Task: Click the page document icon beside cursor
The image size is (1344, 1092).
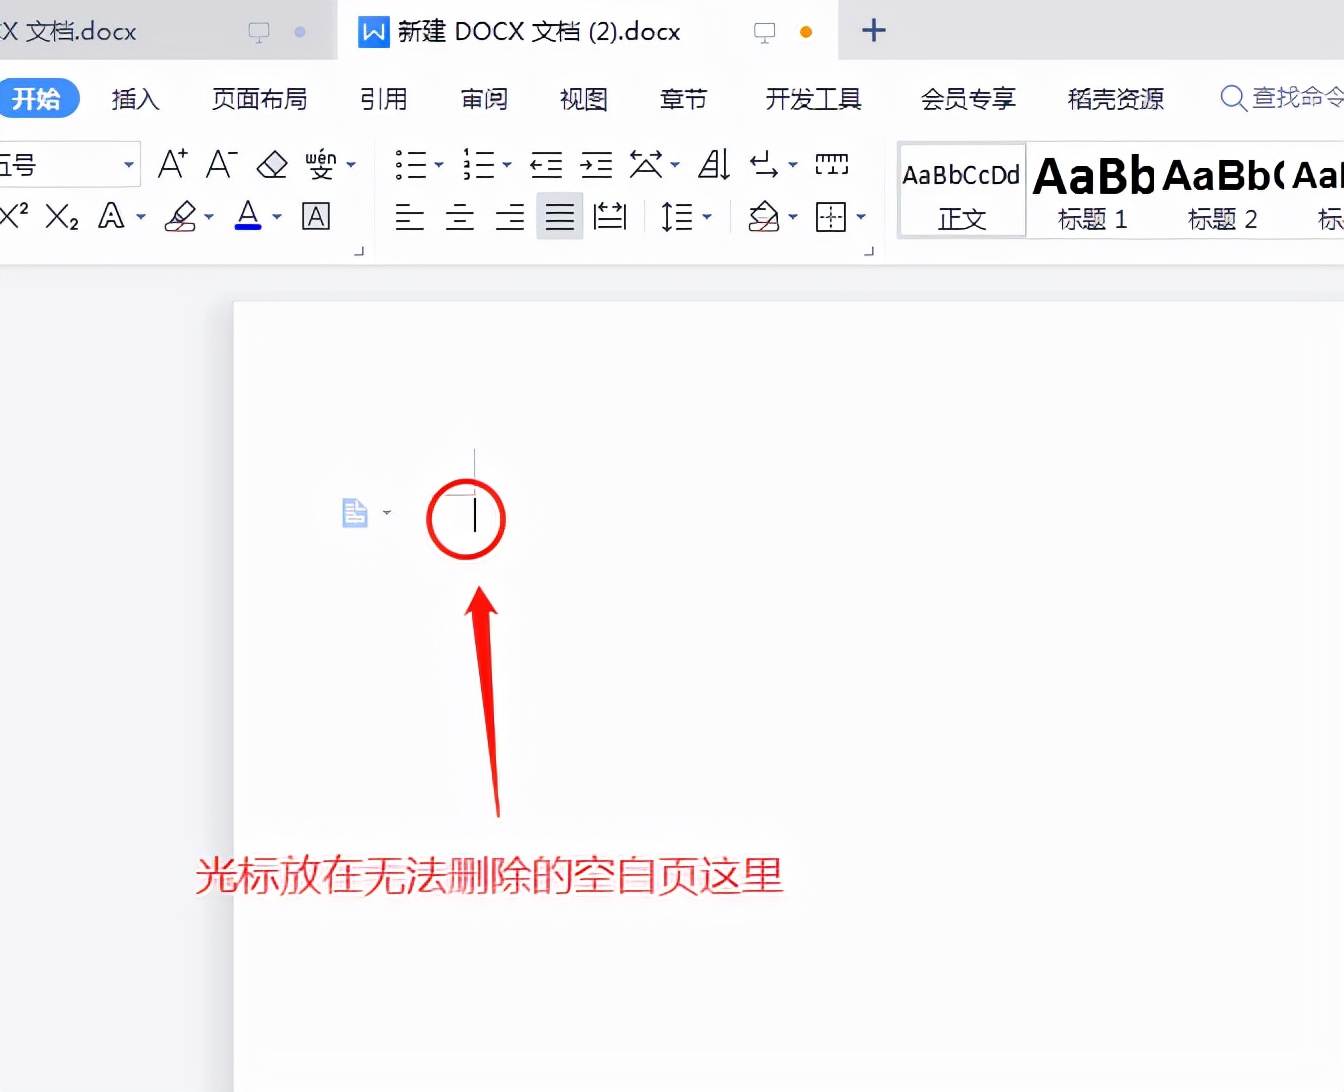Action: [x=355, y=513]
